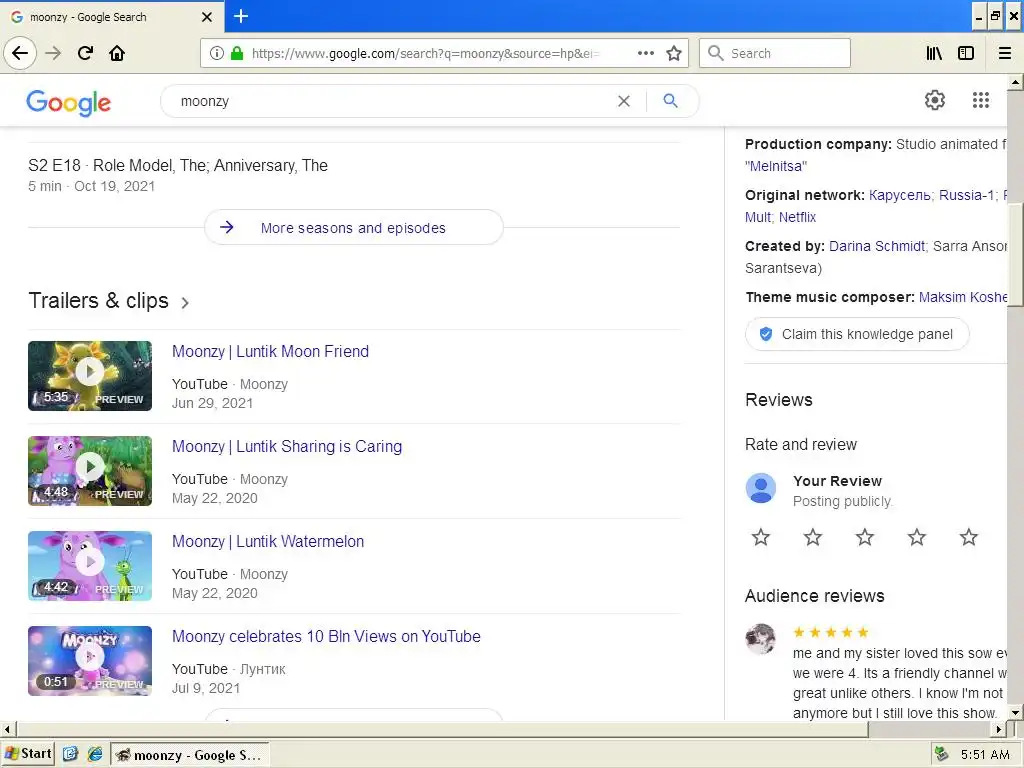Open the Windows Start menu
Screen dimensions: 1024x768
click(28, 754)
